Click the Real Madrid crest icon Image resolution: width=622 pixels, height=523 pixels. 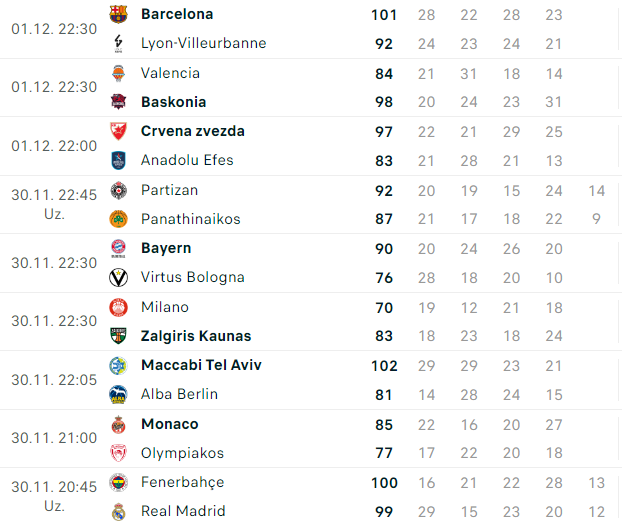[119, 511]
